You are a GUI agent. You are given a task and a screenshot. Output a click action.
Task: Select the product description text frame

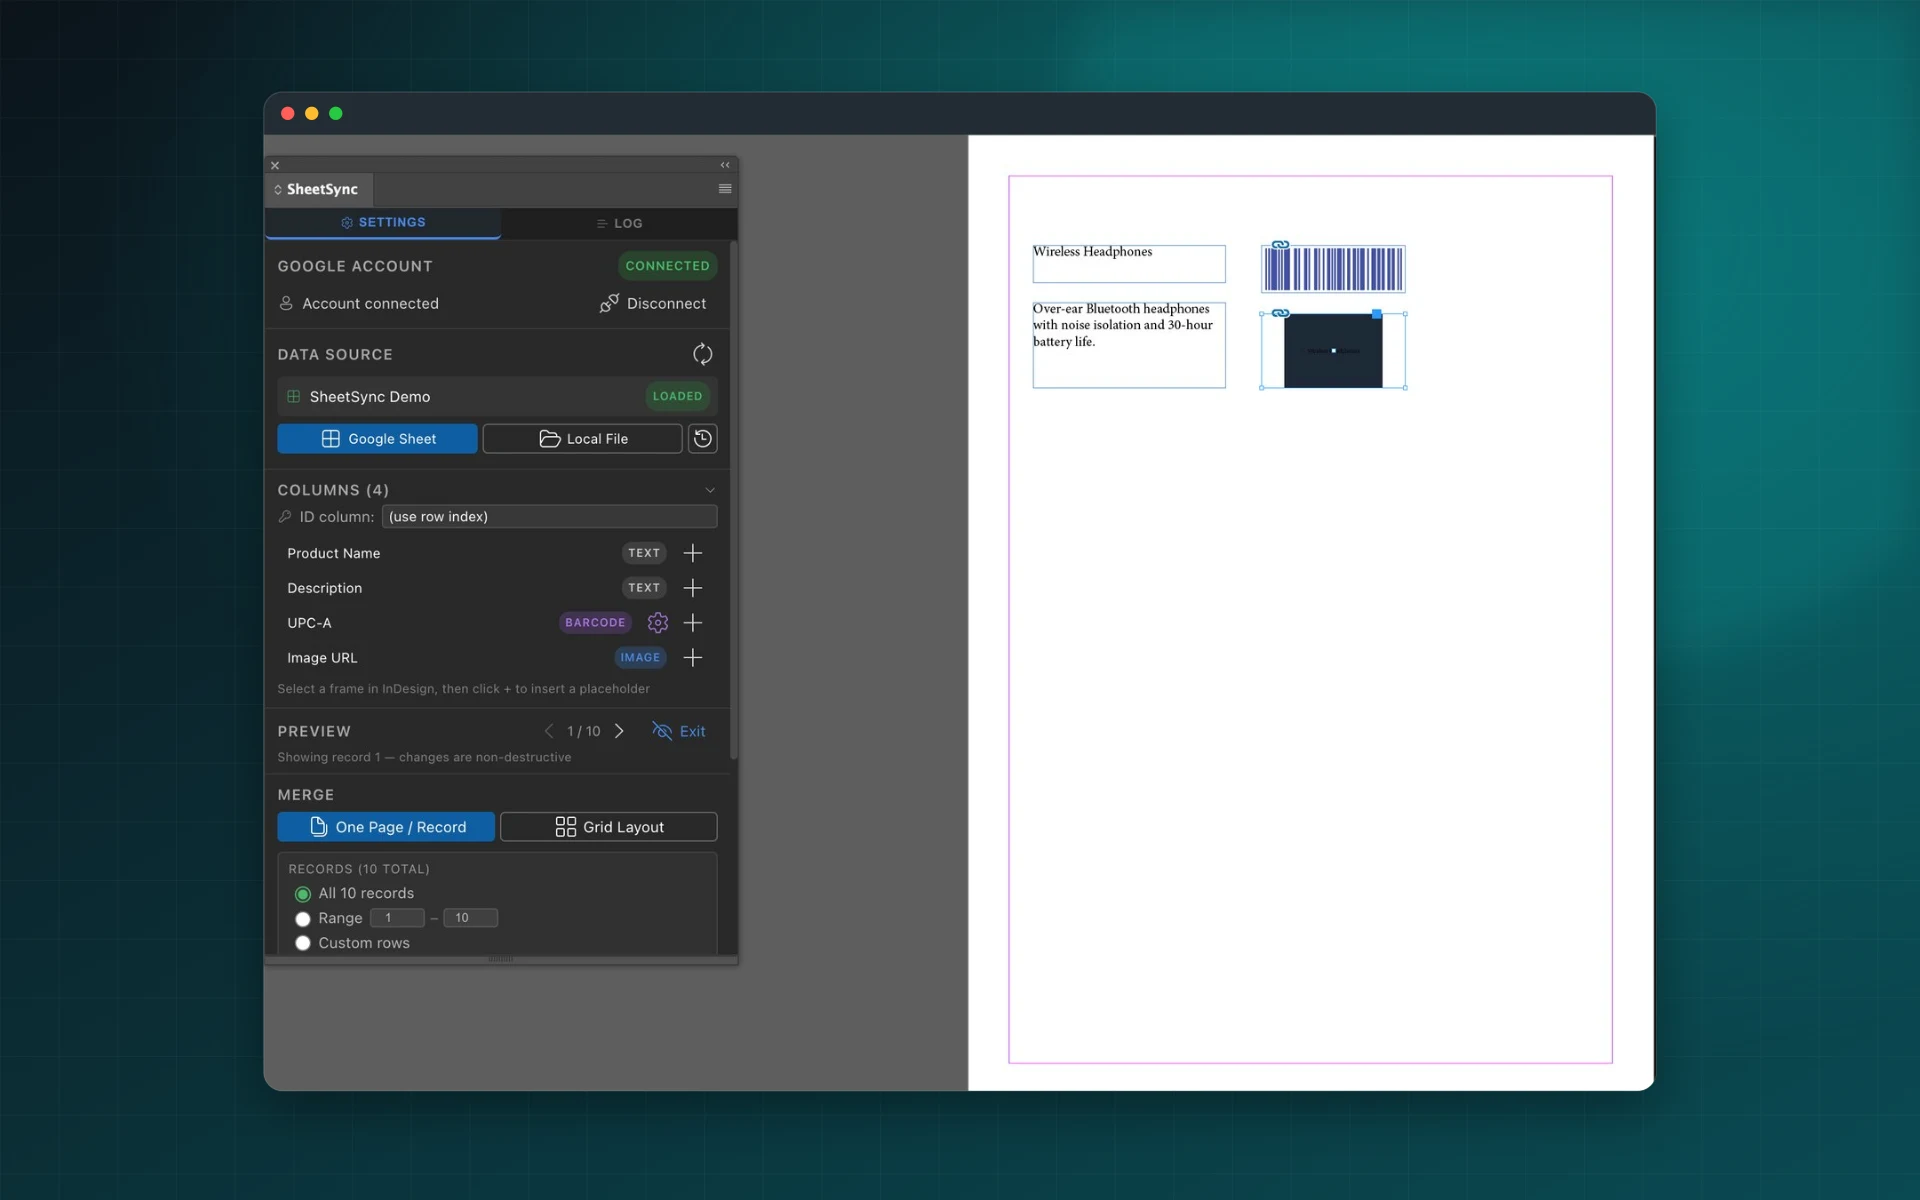(x=1129, y=345)
